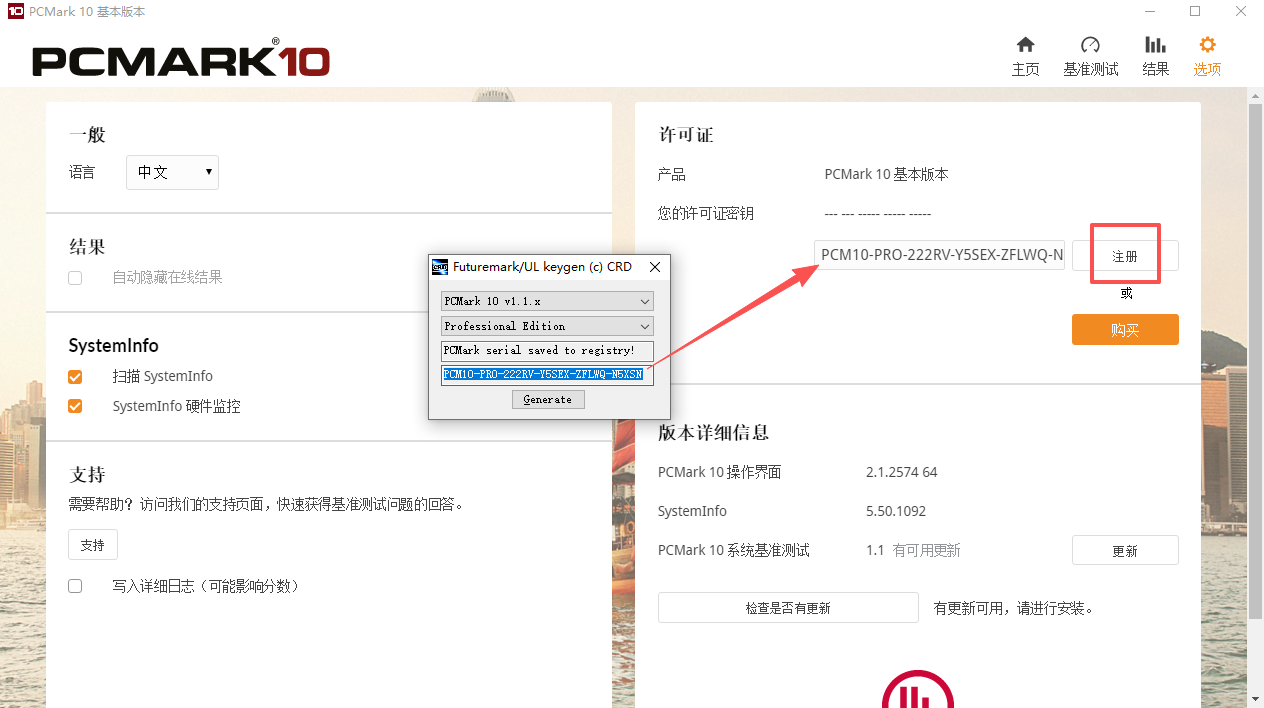
Task: Click the 更新 update button
Action: point(1125,551)
